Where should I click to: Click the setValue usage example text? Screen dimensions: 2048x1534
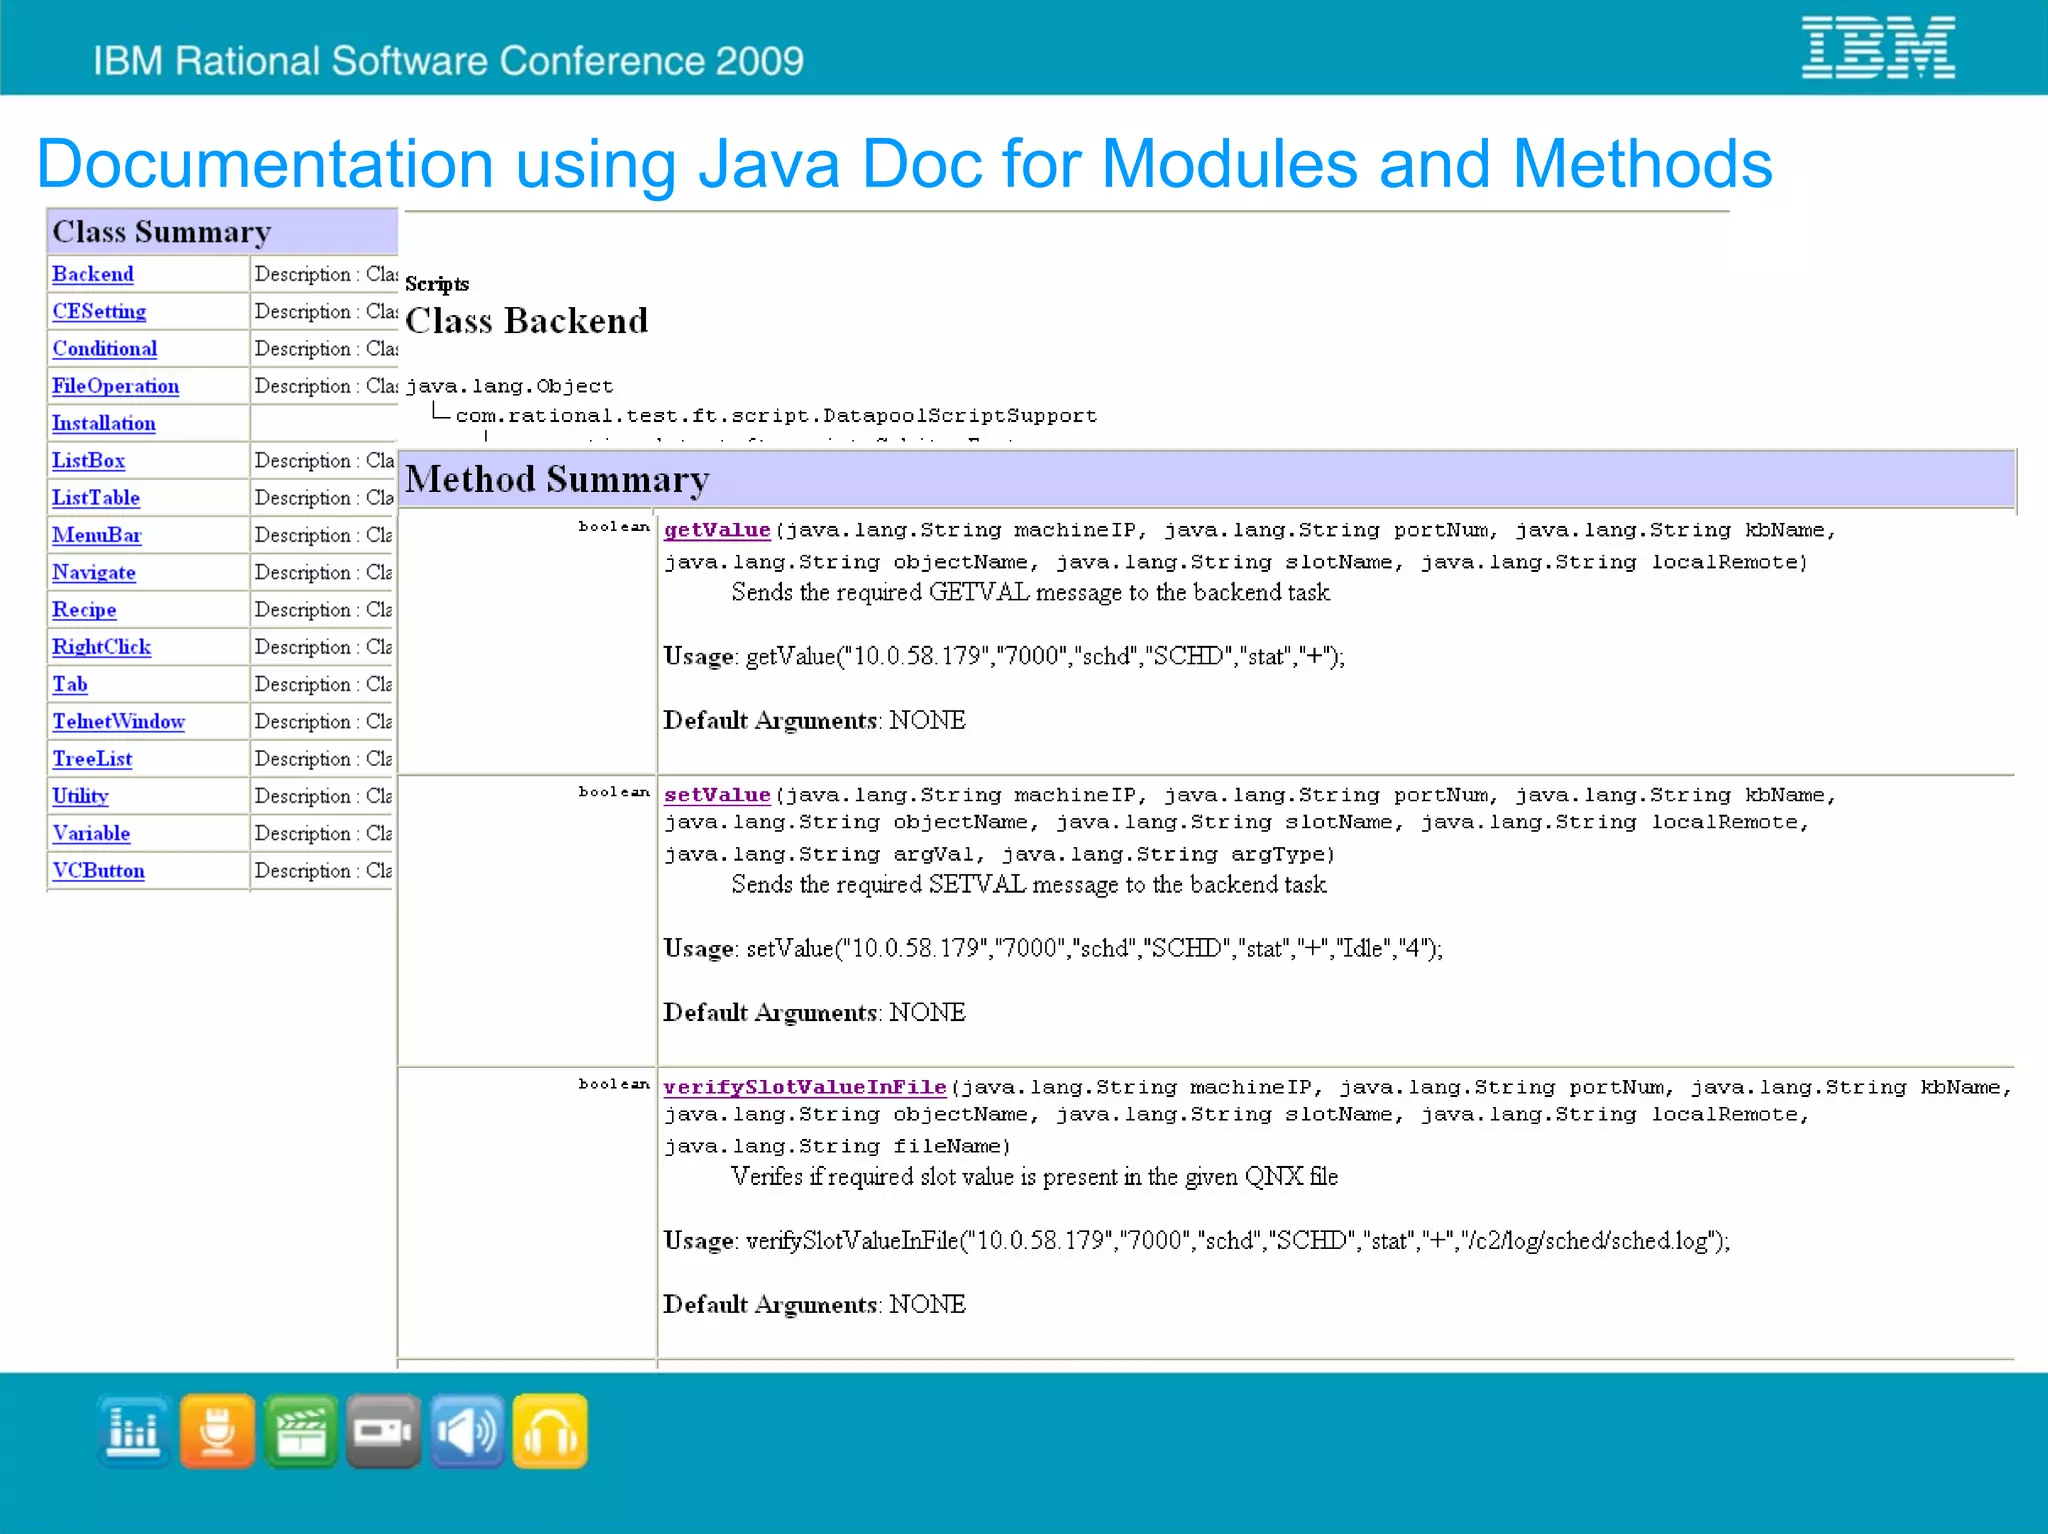[x=1053, y=949]
